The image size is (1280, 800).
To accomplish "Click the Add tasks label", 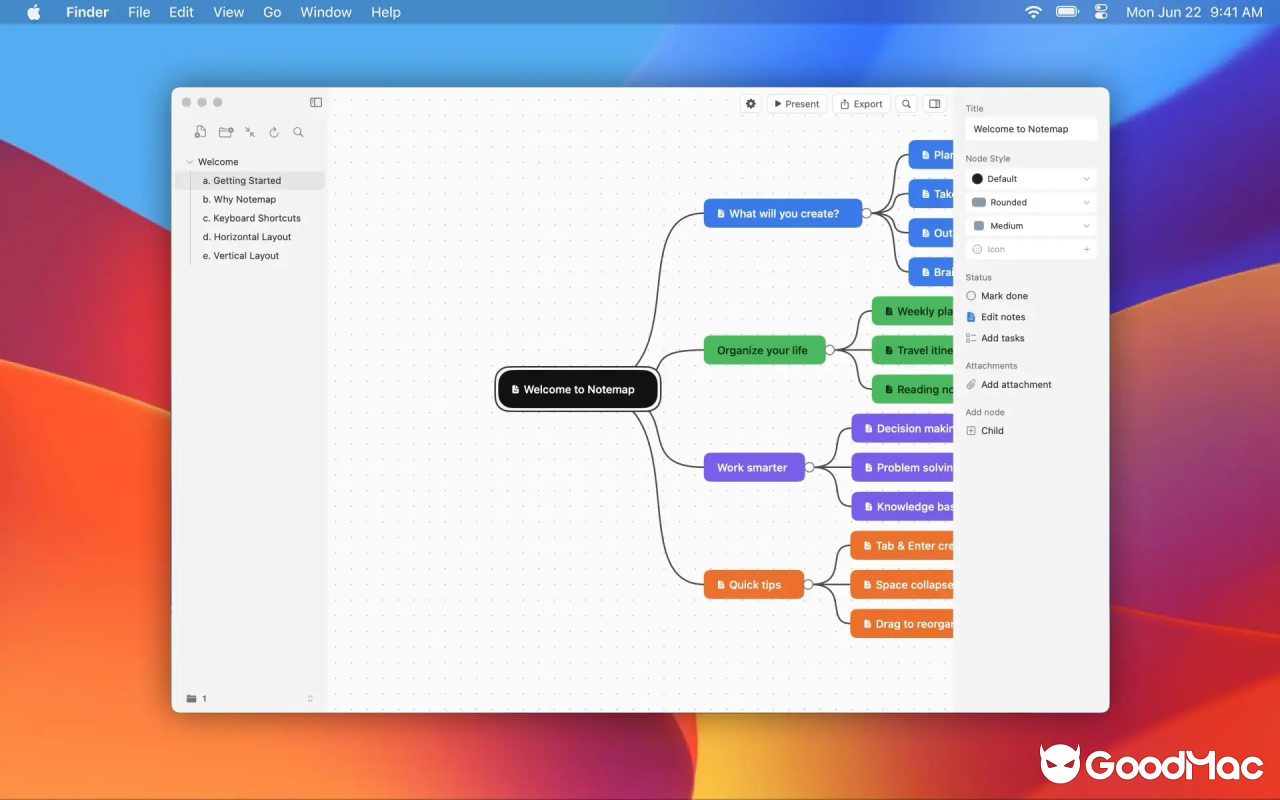I will 1003,338.
